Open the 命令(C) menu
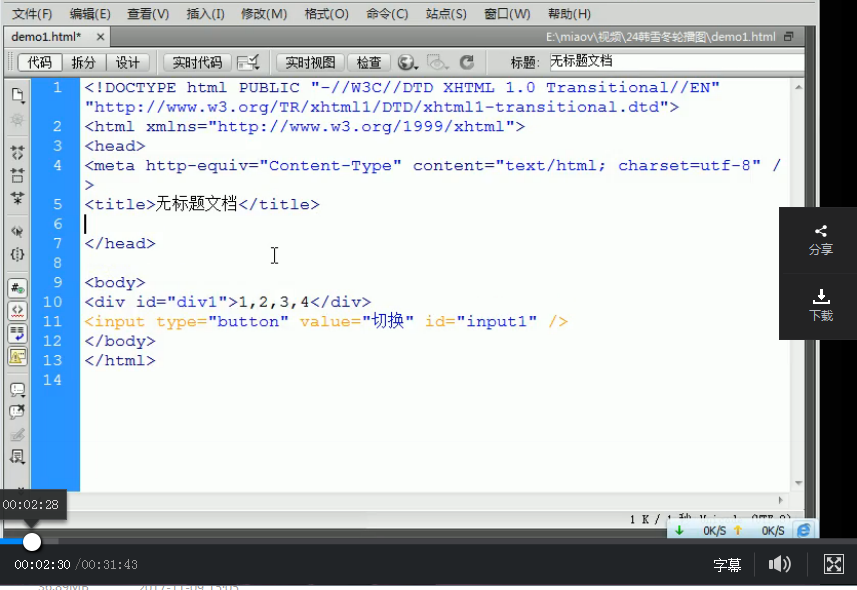 387,14
